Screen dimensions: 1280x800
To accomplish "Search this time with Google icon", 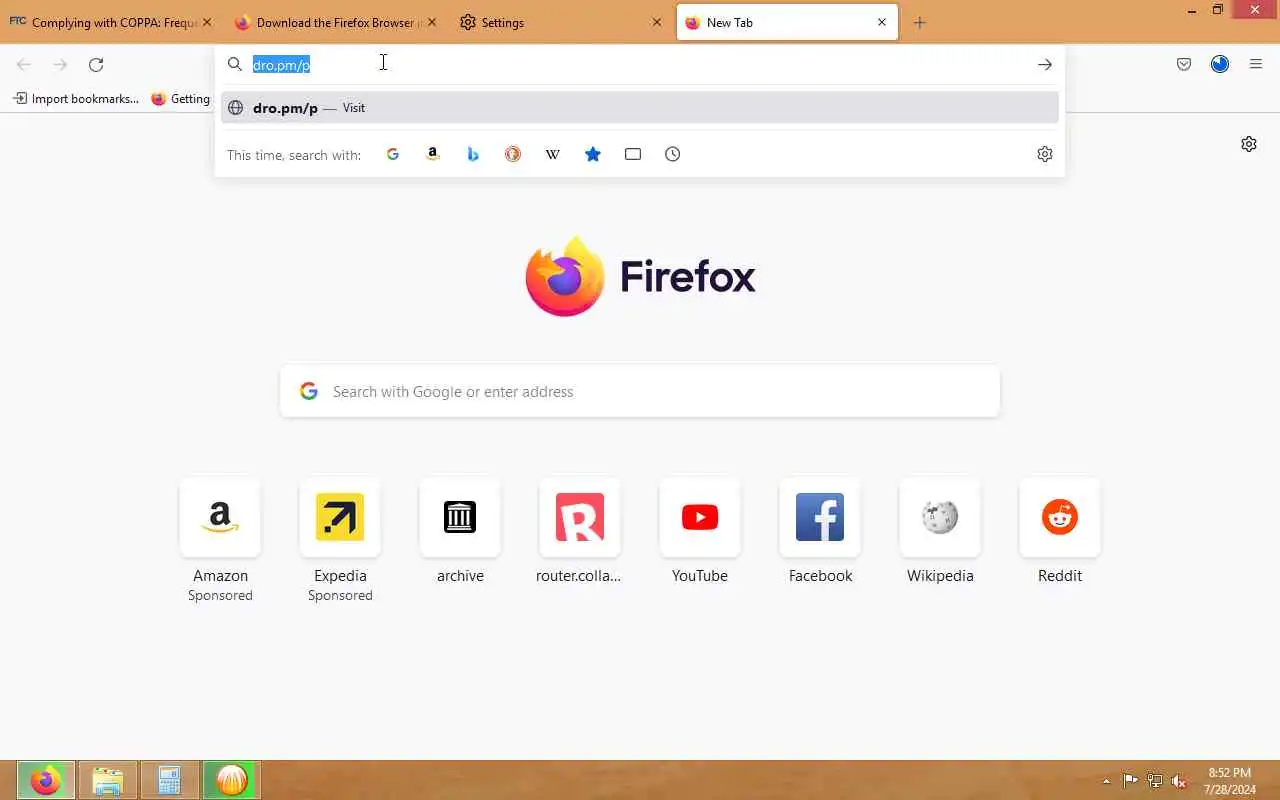I will pyautogui.click(x=393, y=154).
